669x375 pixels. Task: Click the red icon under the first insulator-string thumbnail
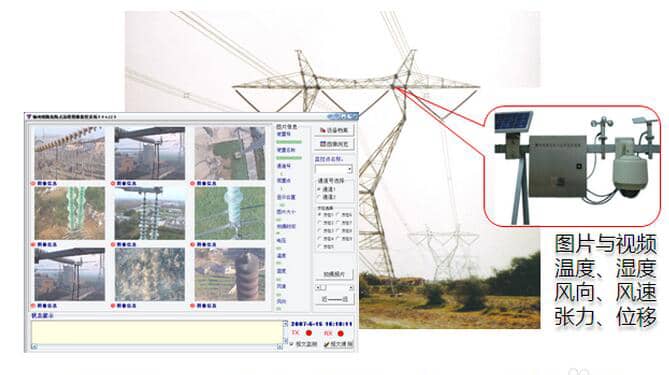[33, 183]
